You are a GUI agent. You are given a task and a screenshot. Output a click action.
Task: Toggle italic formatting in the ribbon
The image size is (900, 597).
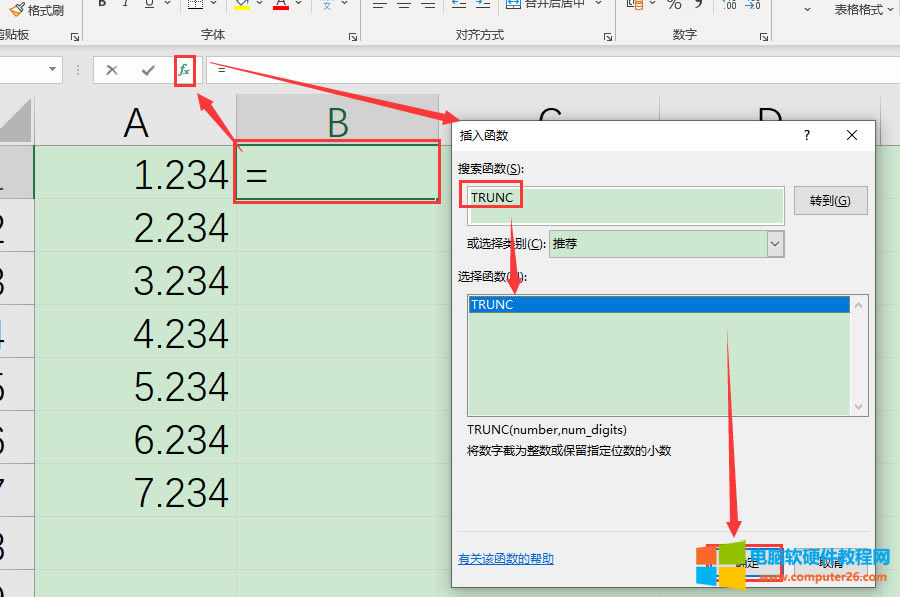125,4
